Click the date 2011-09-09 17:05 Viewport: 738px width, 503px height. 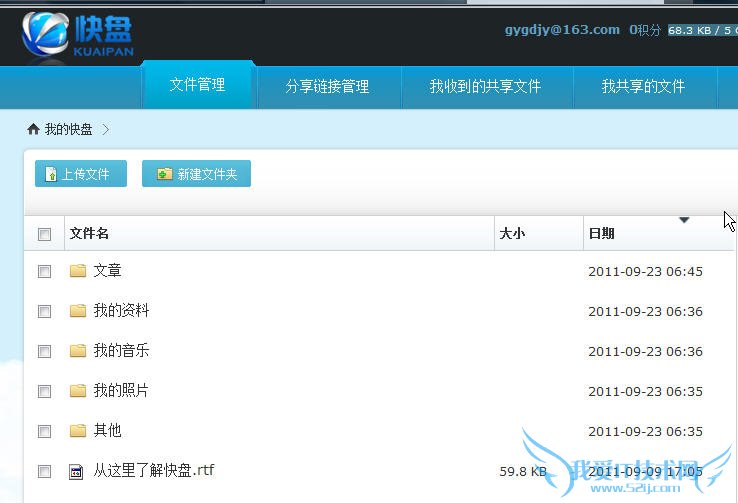[645, 471]
